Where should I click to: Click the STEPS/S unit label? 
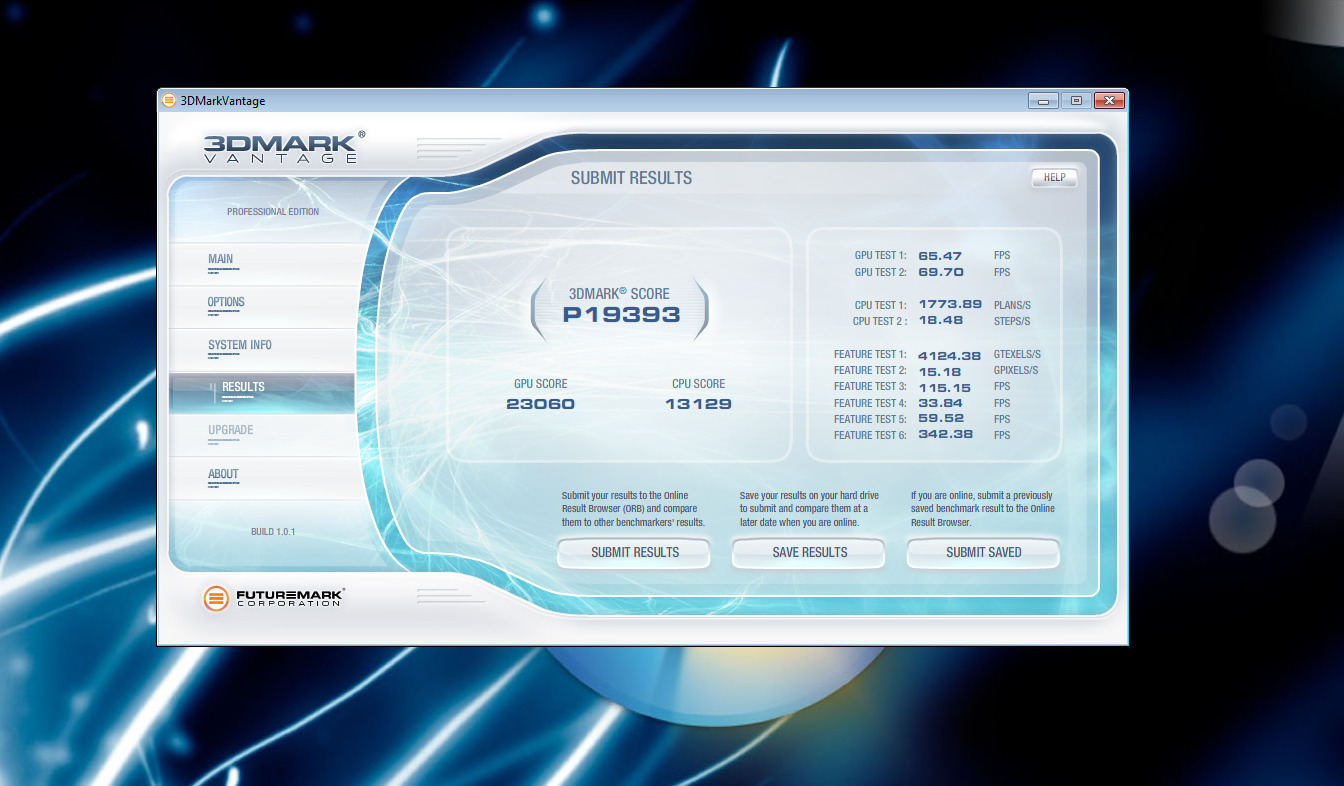tap(1011, 322)
